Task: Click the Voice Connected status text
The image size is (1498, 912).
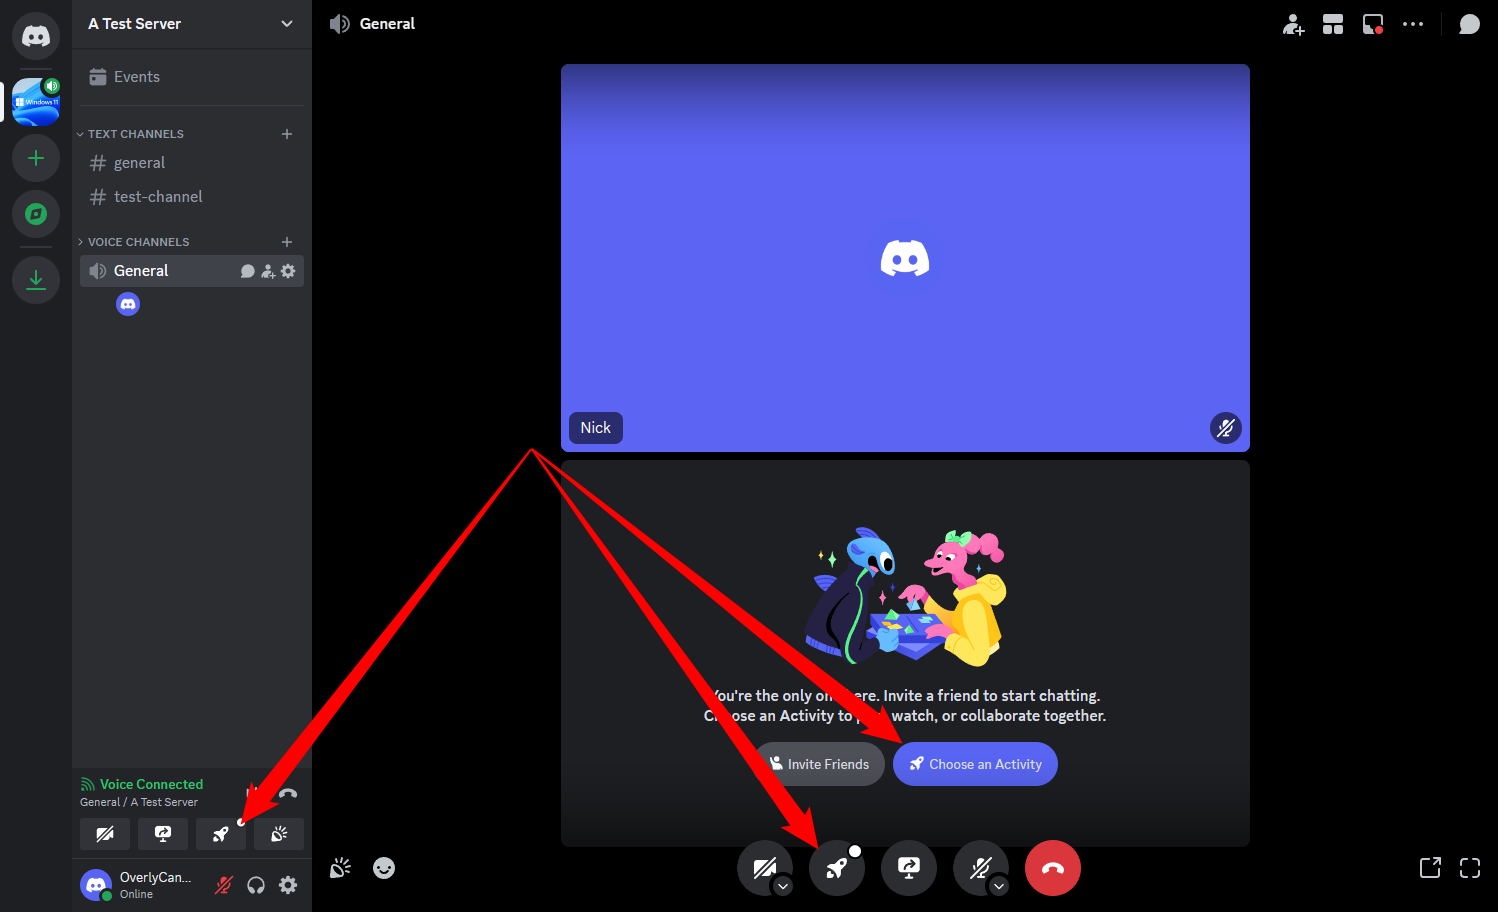Action: 151,784
